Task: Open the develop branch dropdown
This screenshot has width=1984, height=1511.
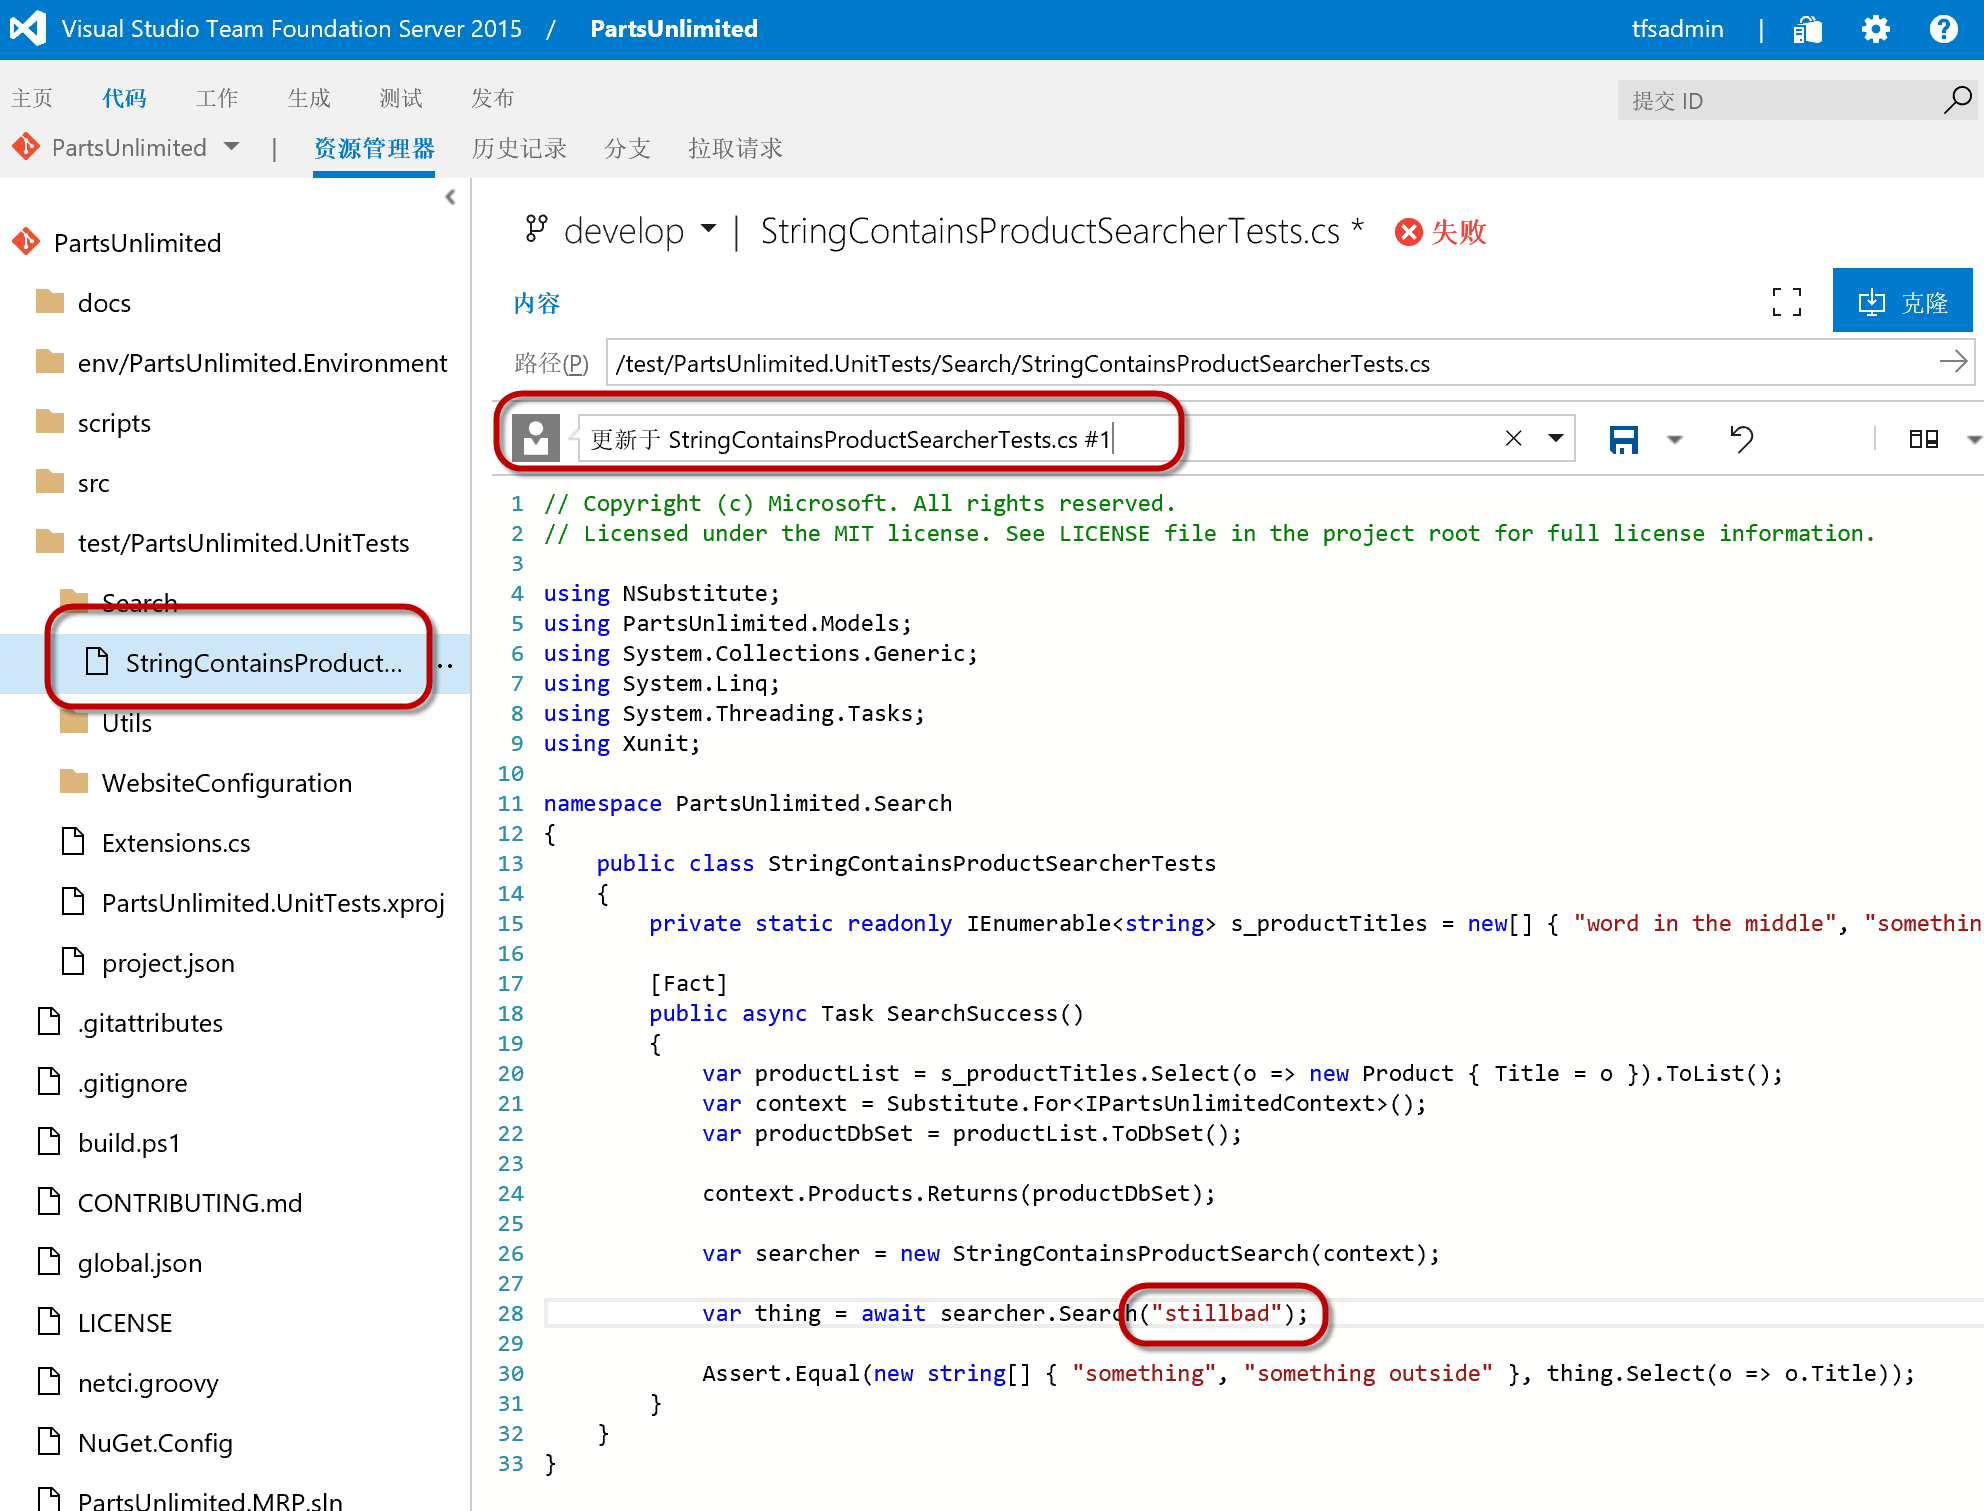Action: pos(708,229)
